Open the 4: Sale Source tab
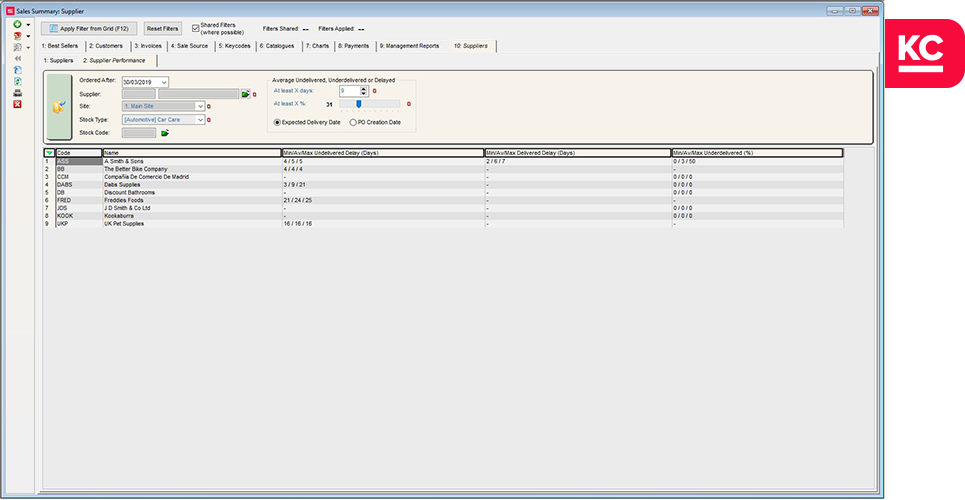This screenshot has width=965, height=500. pyautogui.click(x=190, y=46)
